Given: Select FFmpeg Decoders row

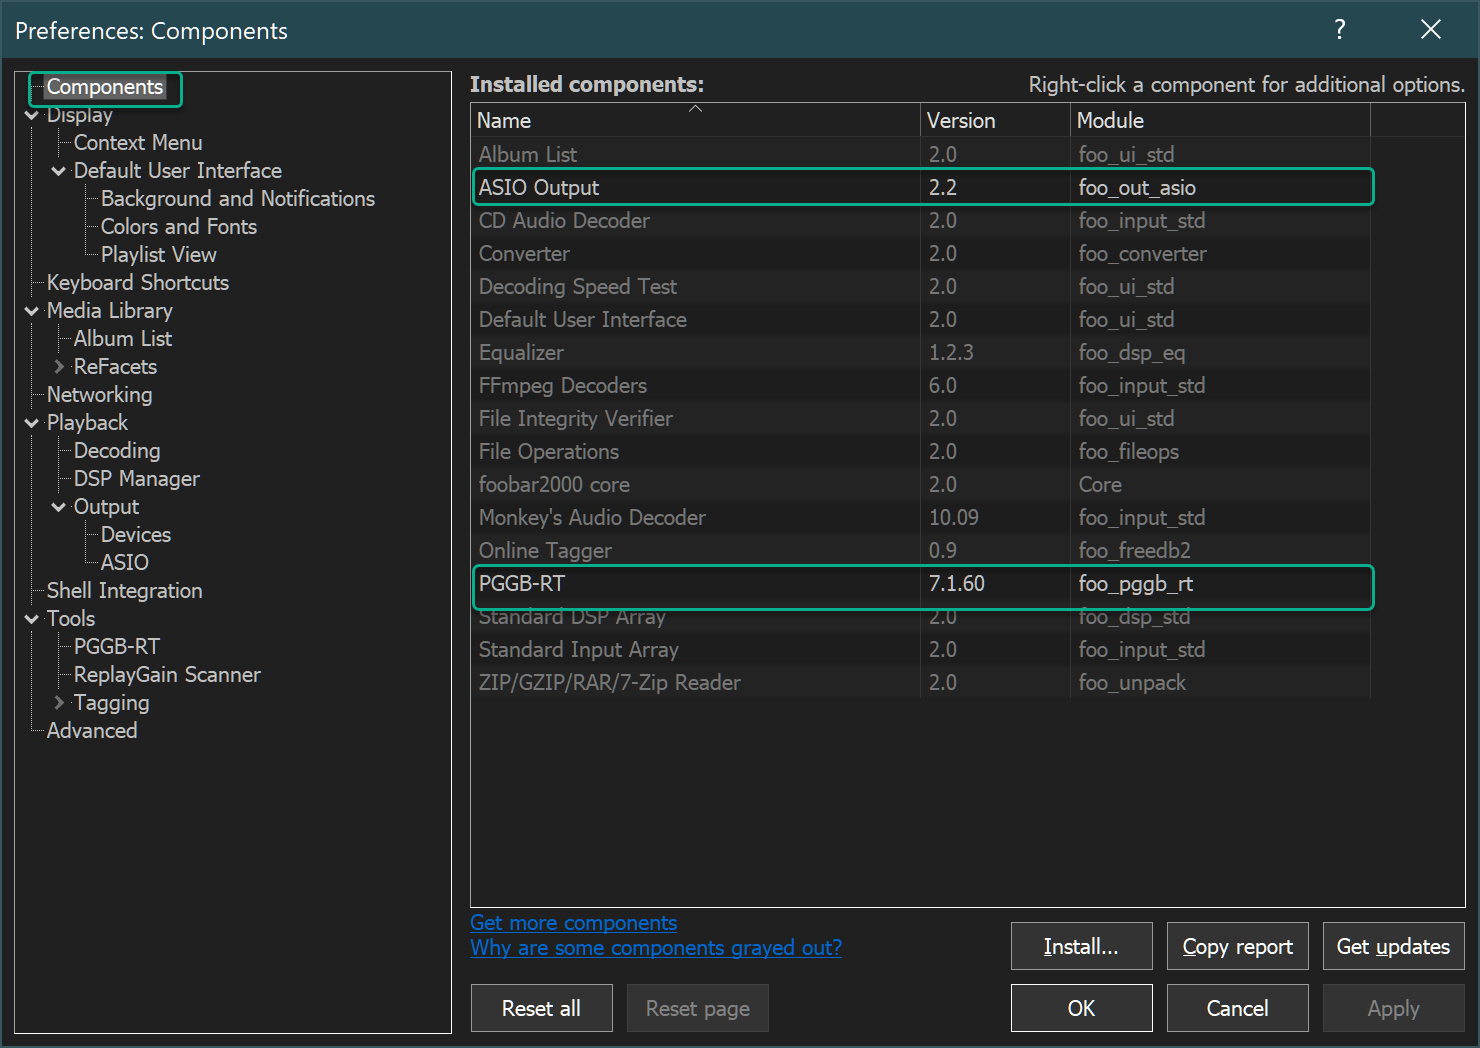Looking at the screenshot, I should coord(920,386).
